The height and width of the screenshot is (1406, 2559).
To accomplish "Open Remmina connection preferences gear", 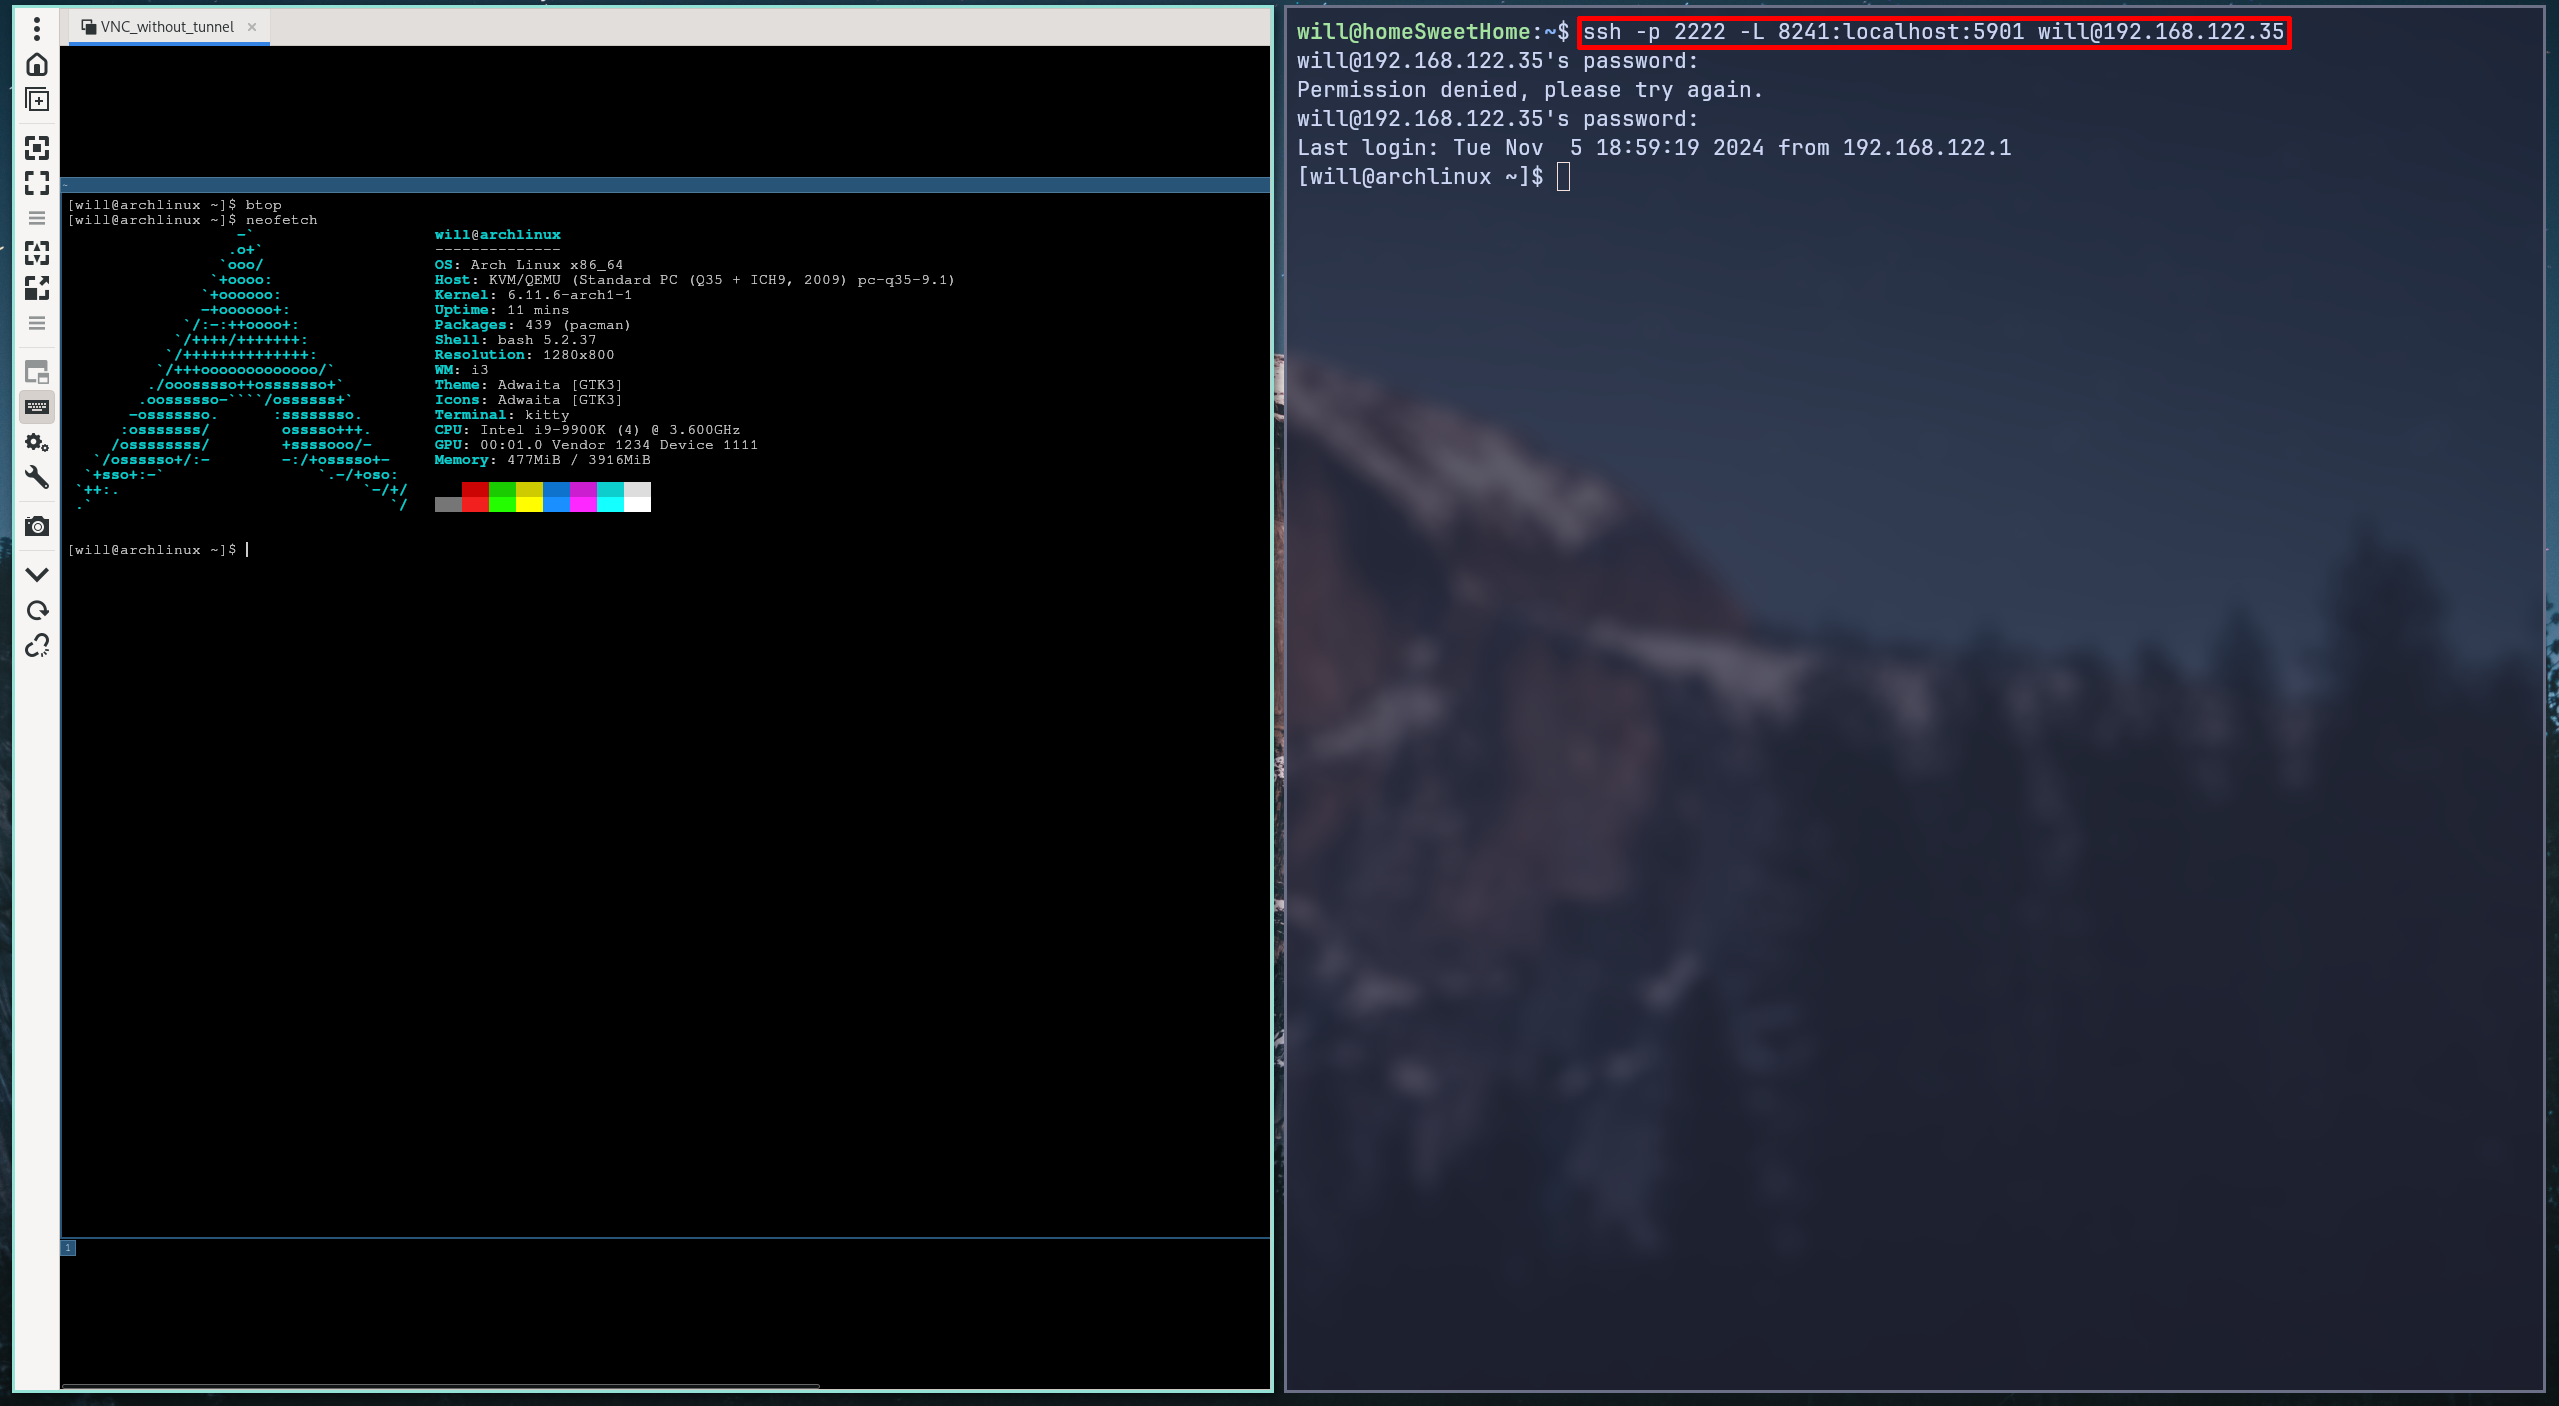I will click(36, 442).
